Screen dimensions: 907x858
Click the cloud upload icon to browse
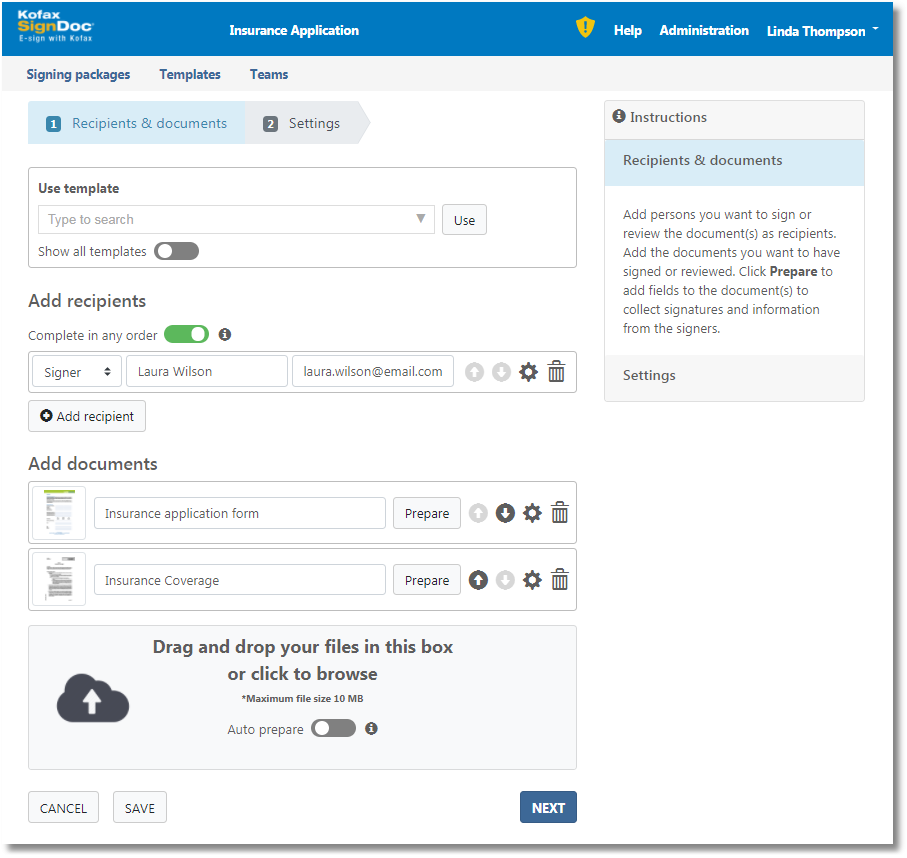[x=92, y=698]
